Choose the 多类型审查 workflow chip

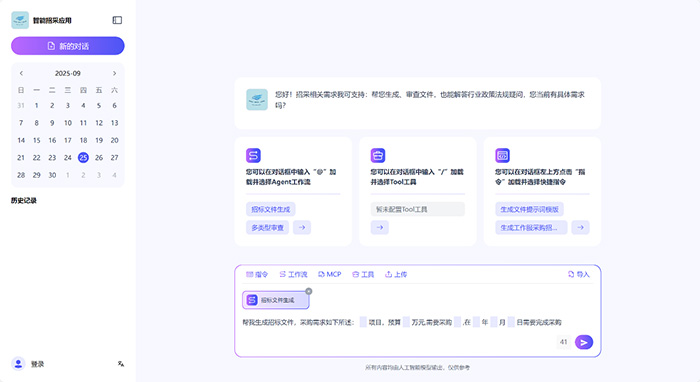[267, 227]
